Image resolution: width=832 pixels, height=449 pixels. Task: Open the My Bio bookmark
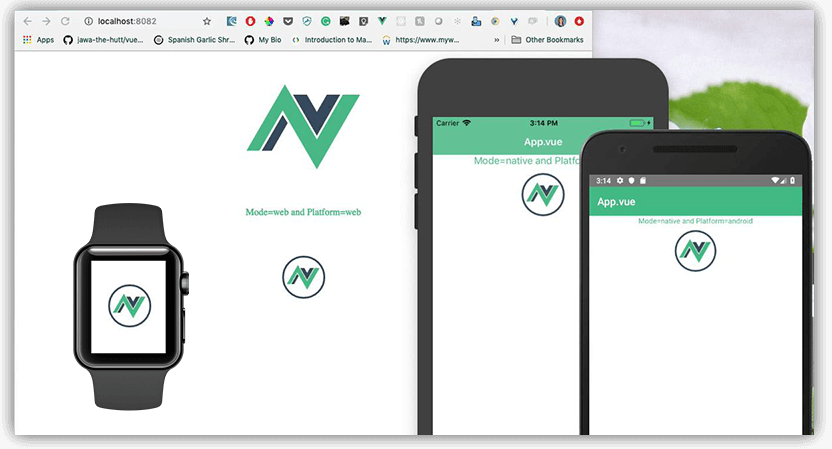(x=263, y=40)
